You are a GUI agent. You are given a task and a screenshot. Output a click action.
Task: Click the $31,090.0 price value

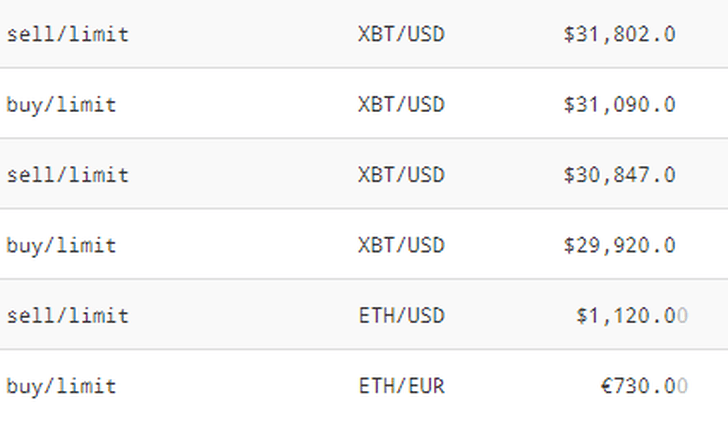tap(619, 105)
